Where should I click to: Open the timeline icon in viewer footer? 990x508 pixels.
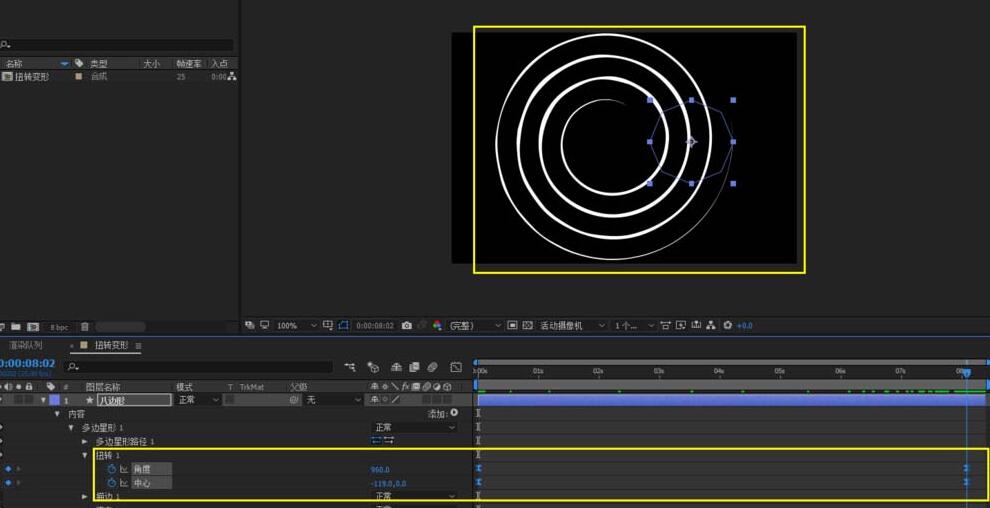pos(696,326)
